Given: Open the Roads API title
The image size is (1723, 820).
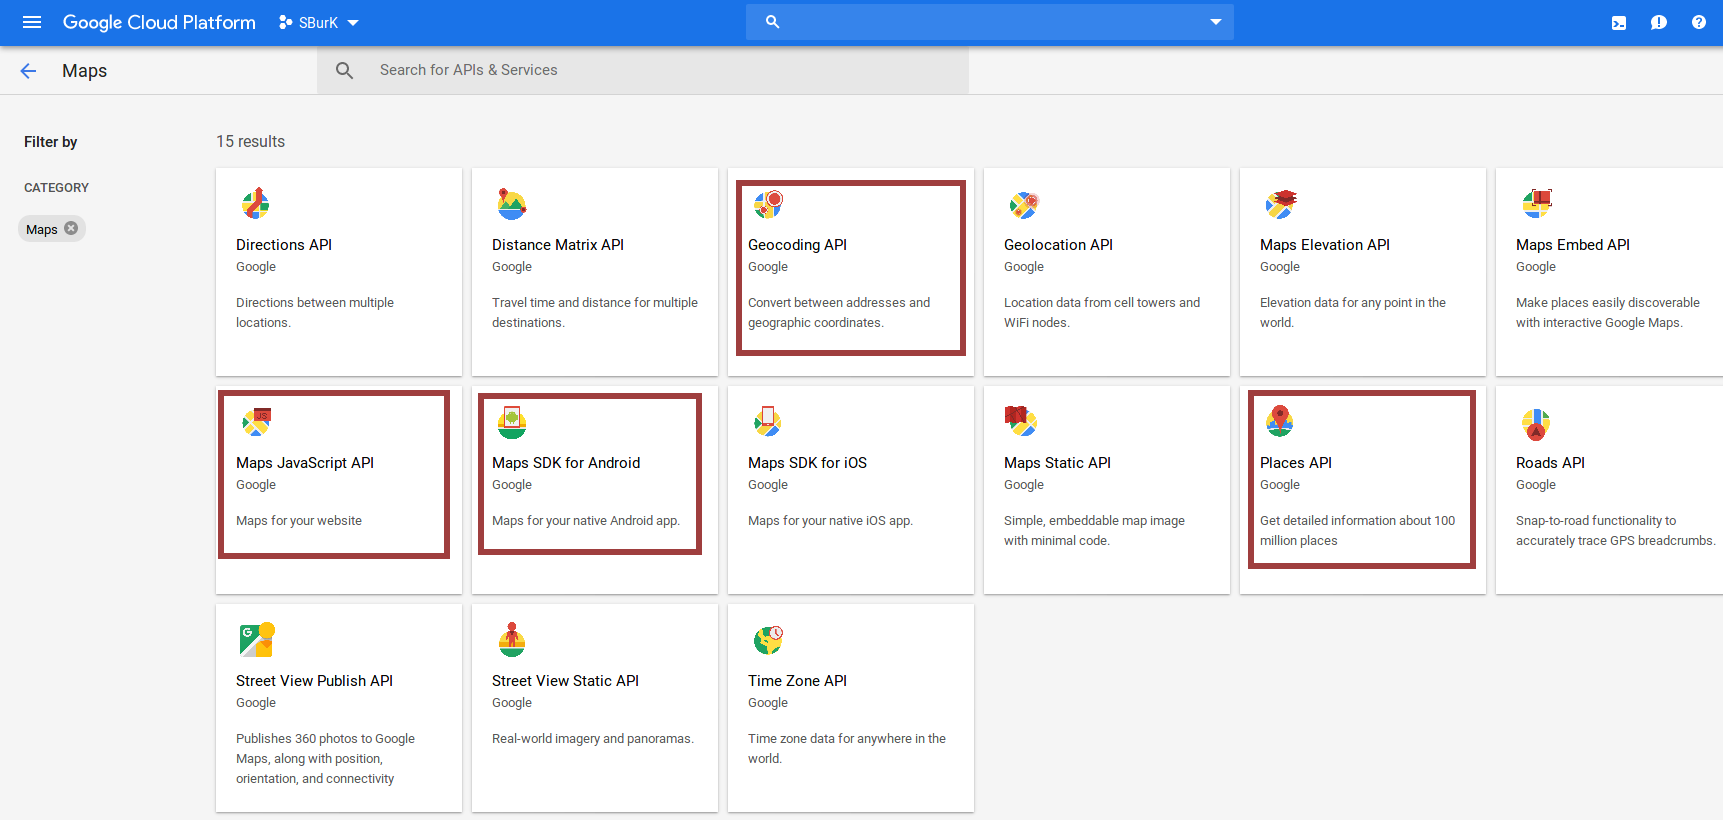Looking at the screenshot, I should [x=1550, y=463].
